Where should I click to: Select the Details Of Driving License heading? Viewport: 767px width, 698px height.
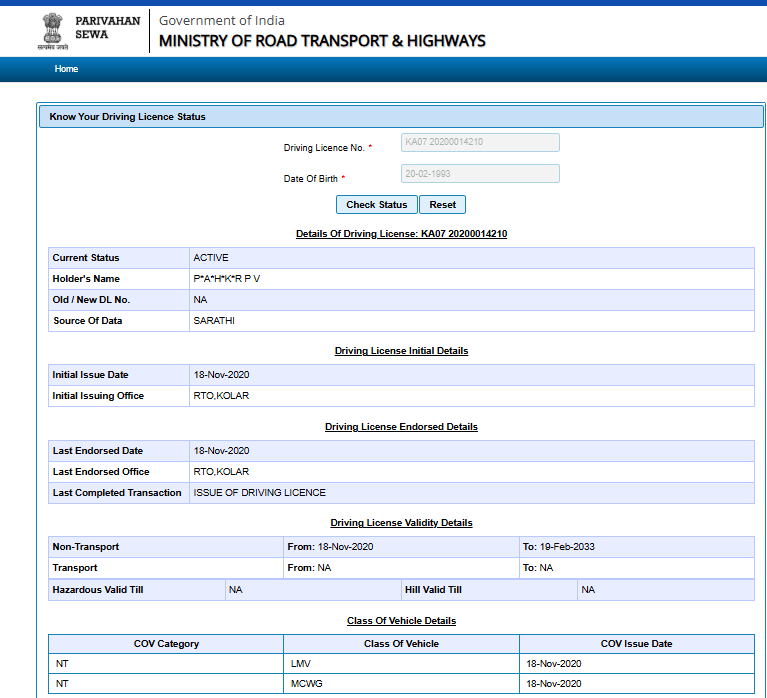[x=401, y=233]
